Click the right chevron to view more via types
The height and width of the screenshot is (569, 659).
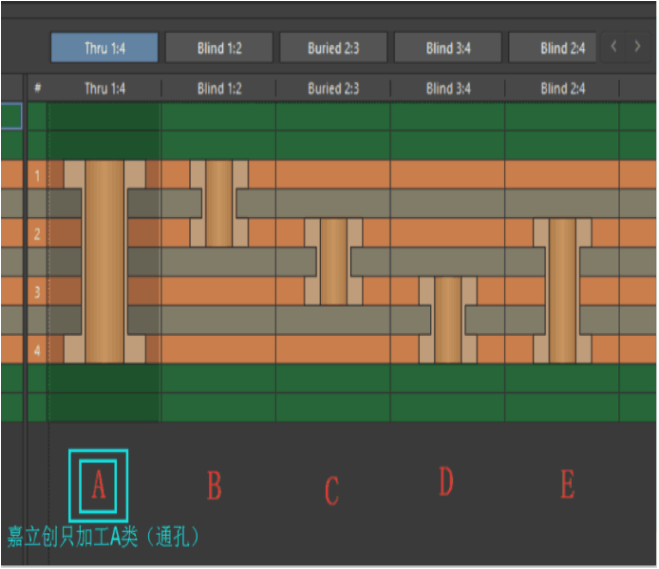(637, 46)
